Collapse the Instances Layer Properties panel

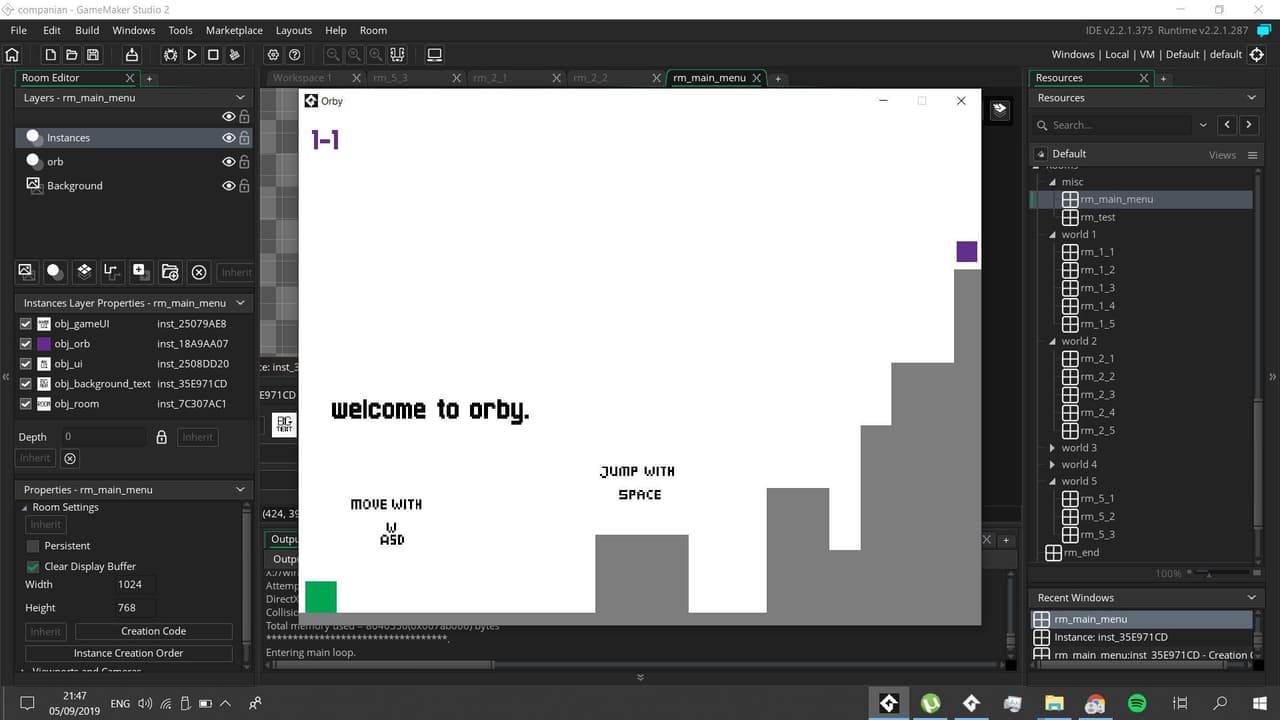coord(240,303)
